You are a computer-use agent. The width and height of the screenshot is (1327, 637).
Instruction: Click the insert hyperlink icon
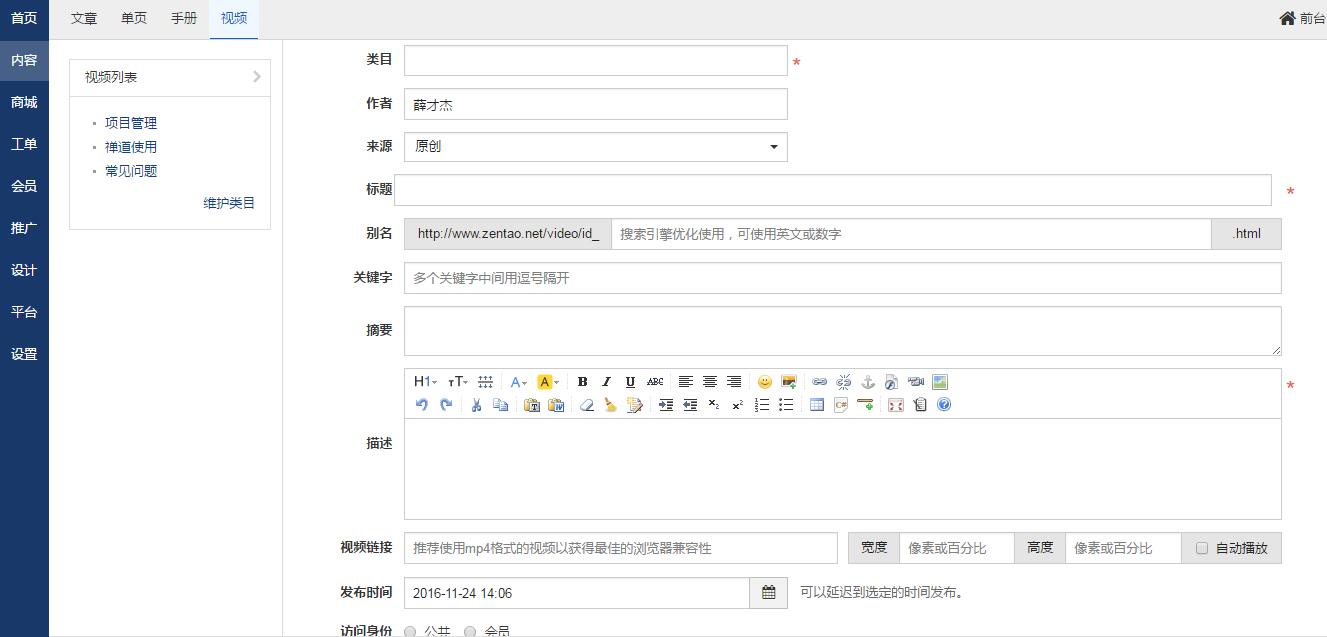(819, 382)
